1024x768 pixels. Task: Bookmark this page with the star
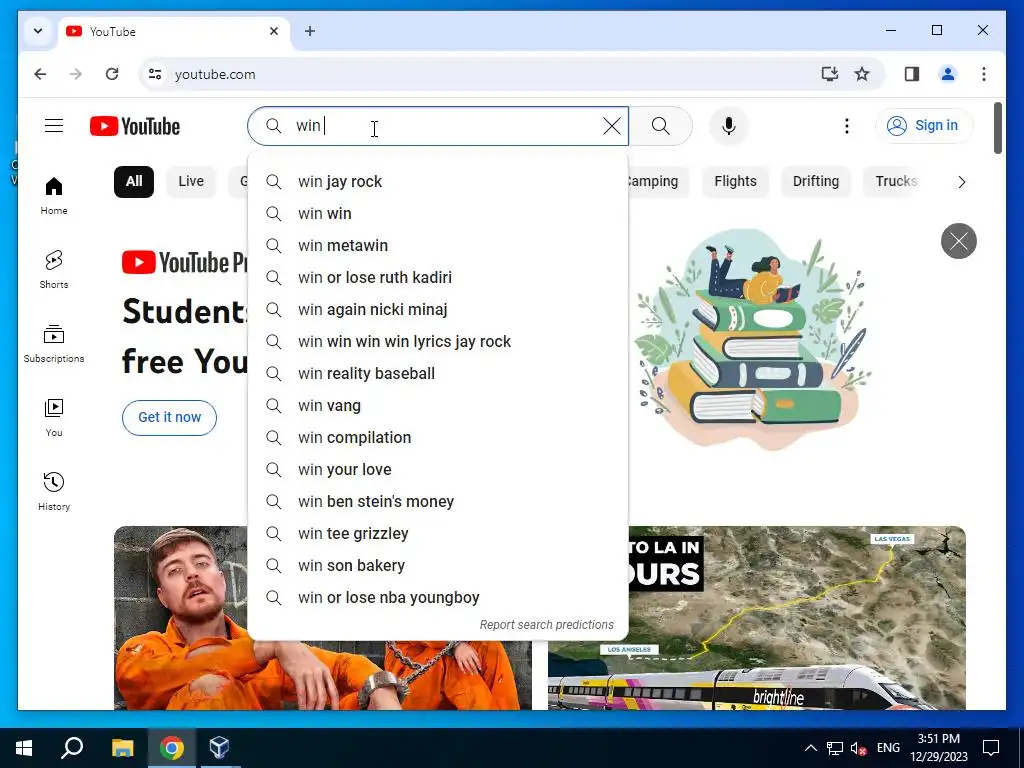click(x=862, y=74)
